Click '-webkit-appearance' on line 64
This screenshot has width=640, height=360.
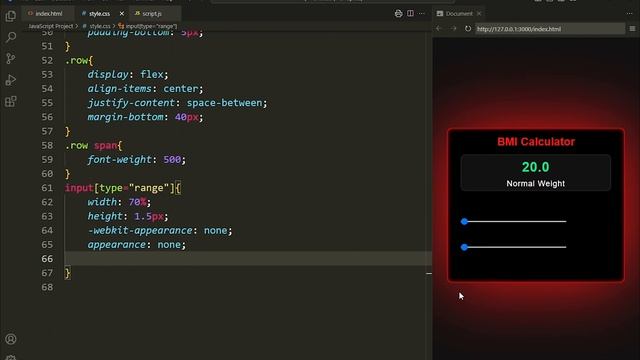(140, 231)
